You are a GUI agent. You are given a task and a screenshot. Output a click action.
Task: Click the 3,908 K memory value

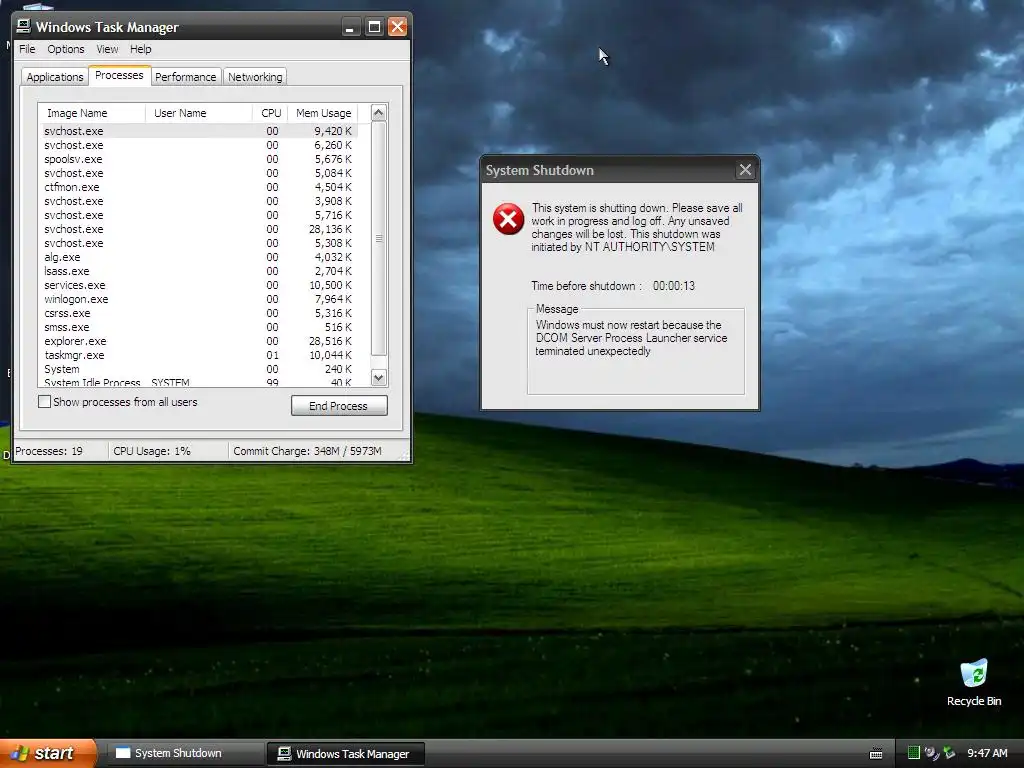click(x=333, y=201)
